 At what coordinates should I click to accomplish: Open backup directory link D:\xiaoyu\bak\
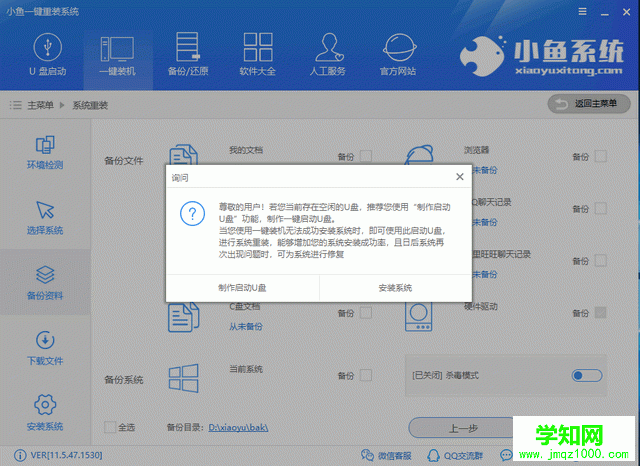pos(238,427)
